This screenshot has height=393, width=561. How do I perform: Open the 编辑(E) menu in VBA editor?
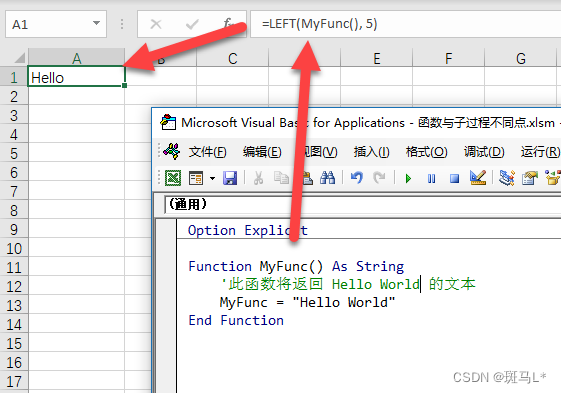[x=262, y=151]
